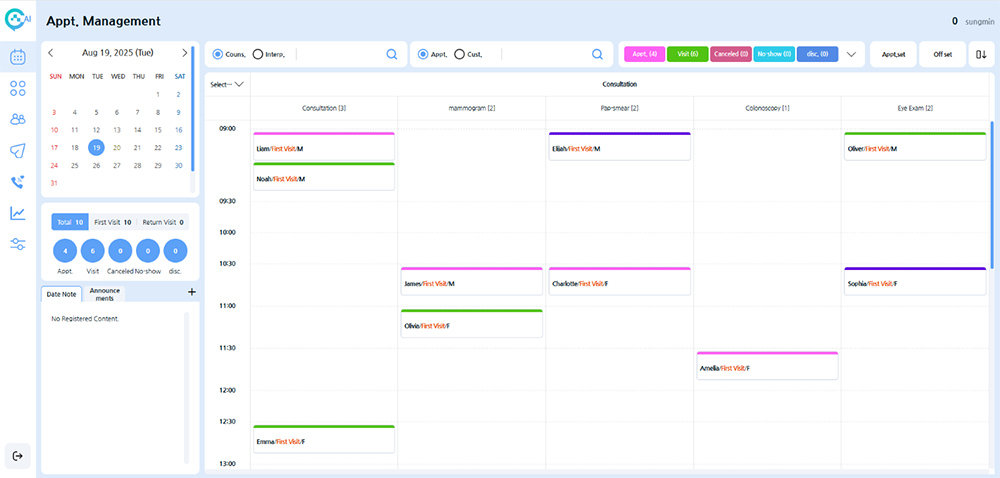The width and height of the screenshot is (1000, 478).
Task: Click the plus icon to add note
Action: [x=191, y=292]
